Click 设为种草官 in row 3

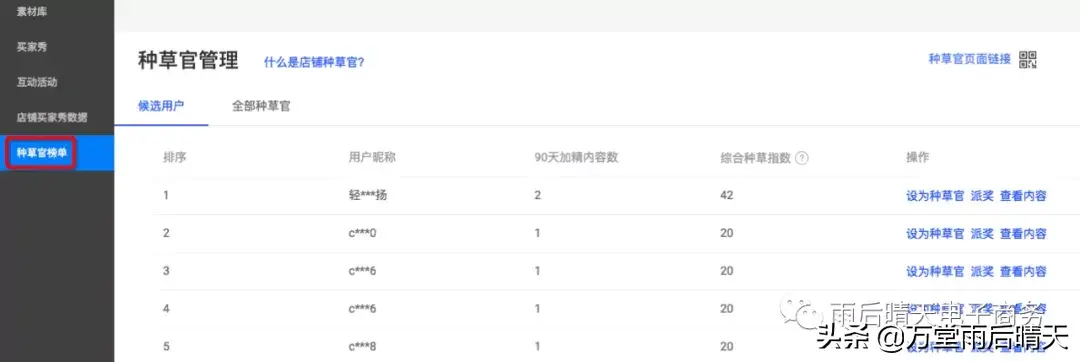point(935,271)
